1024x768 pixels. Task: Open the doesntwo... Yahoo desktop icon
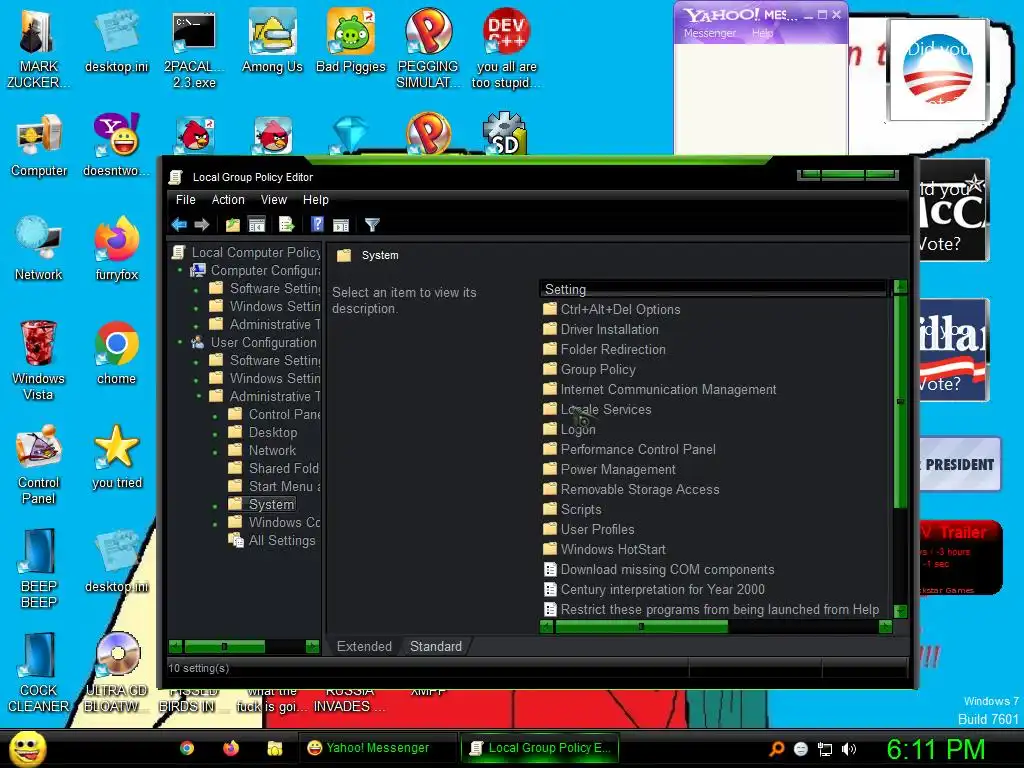tap(116, 146)
